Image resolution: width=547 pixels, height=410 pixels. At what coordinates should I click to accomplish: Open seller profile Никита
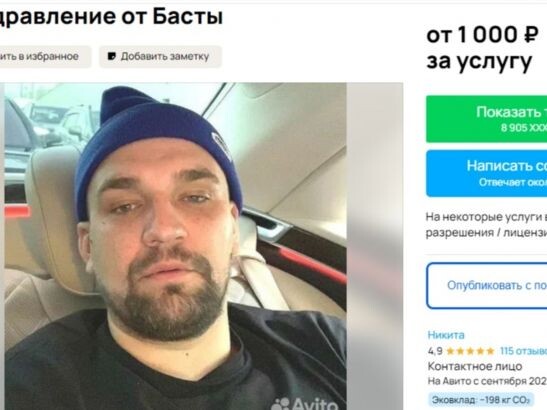[x=446, y=335]
